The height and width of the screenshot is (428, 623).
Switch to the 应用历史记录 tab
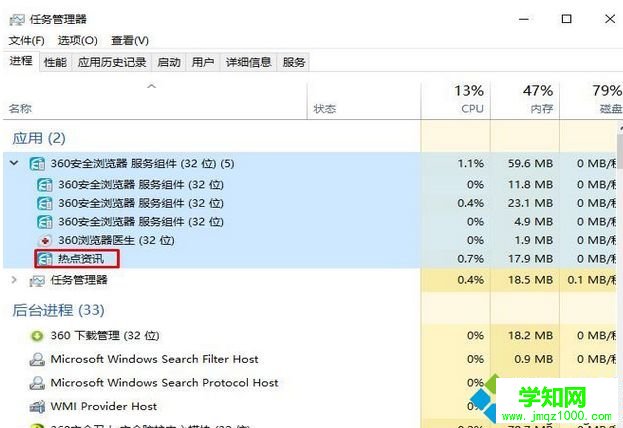click(x=112, y=62)
